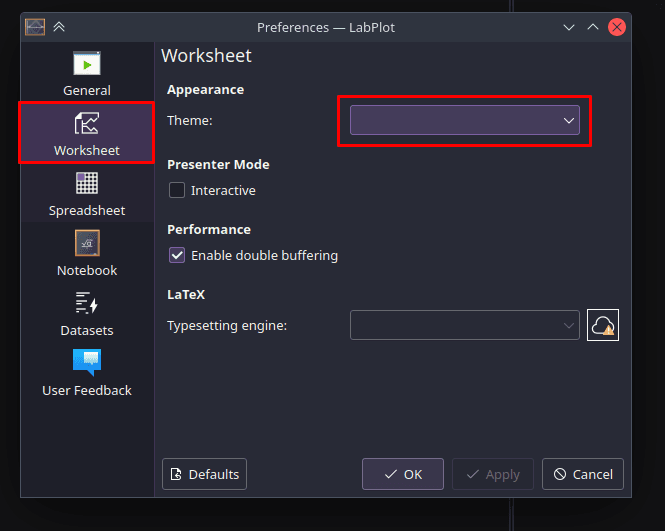
Task: Open the Notebook preferences page
Action: pos(87,253)
